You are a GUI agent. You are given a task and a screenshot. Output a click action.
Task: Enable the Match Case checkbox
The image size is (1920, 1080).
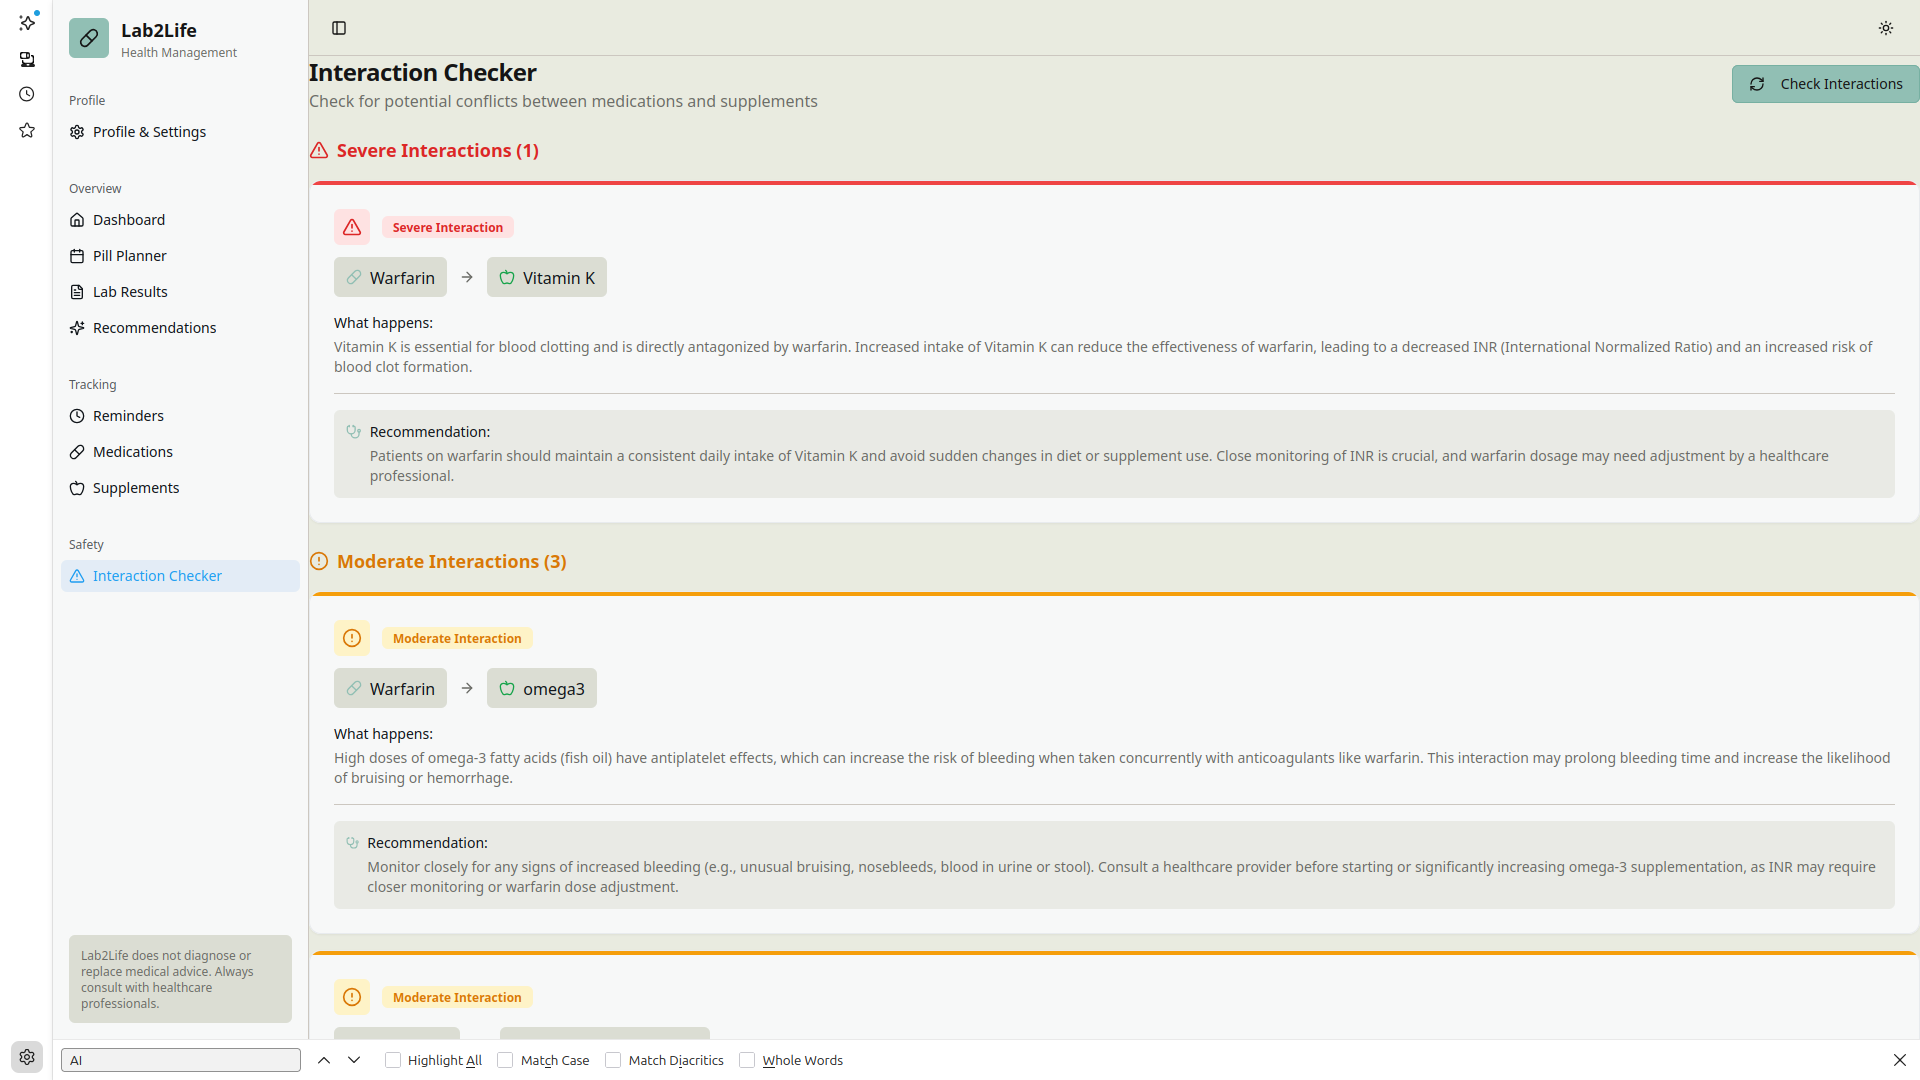(x=506, y=1060)
